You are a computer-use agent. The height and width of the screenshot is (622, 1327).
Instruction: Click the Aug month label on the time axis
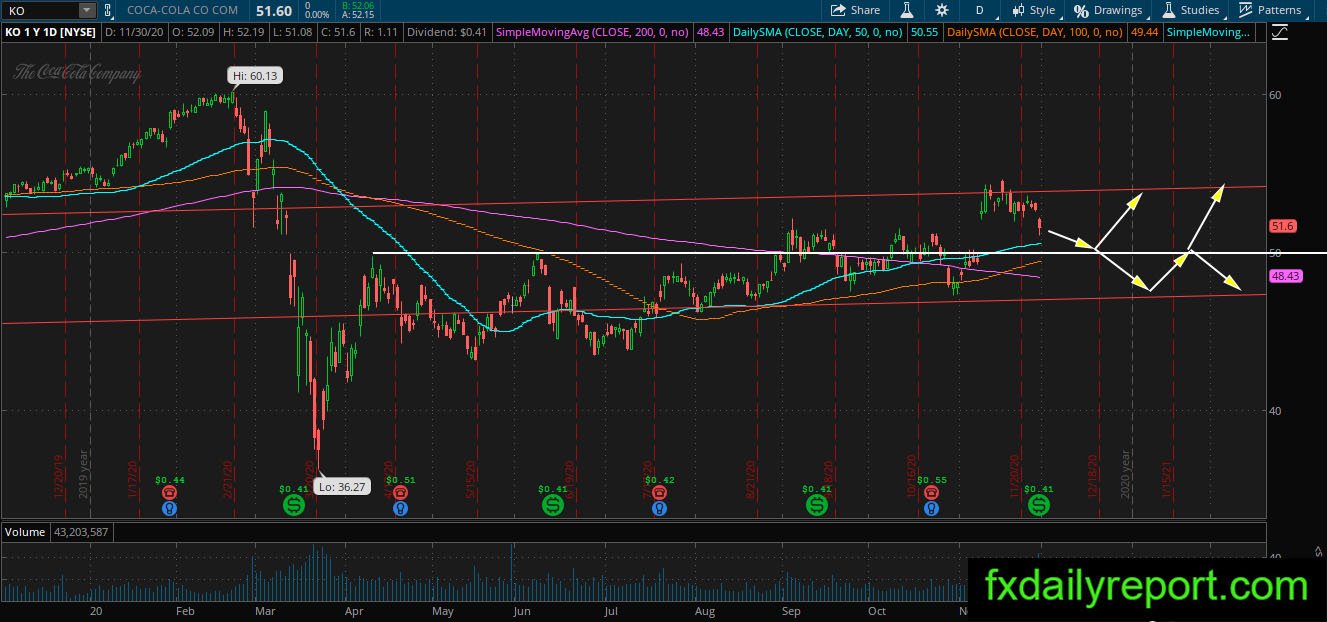tap(705, 611)
